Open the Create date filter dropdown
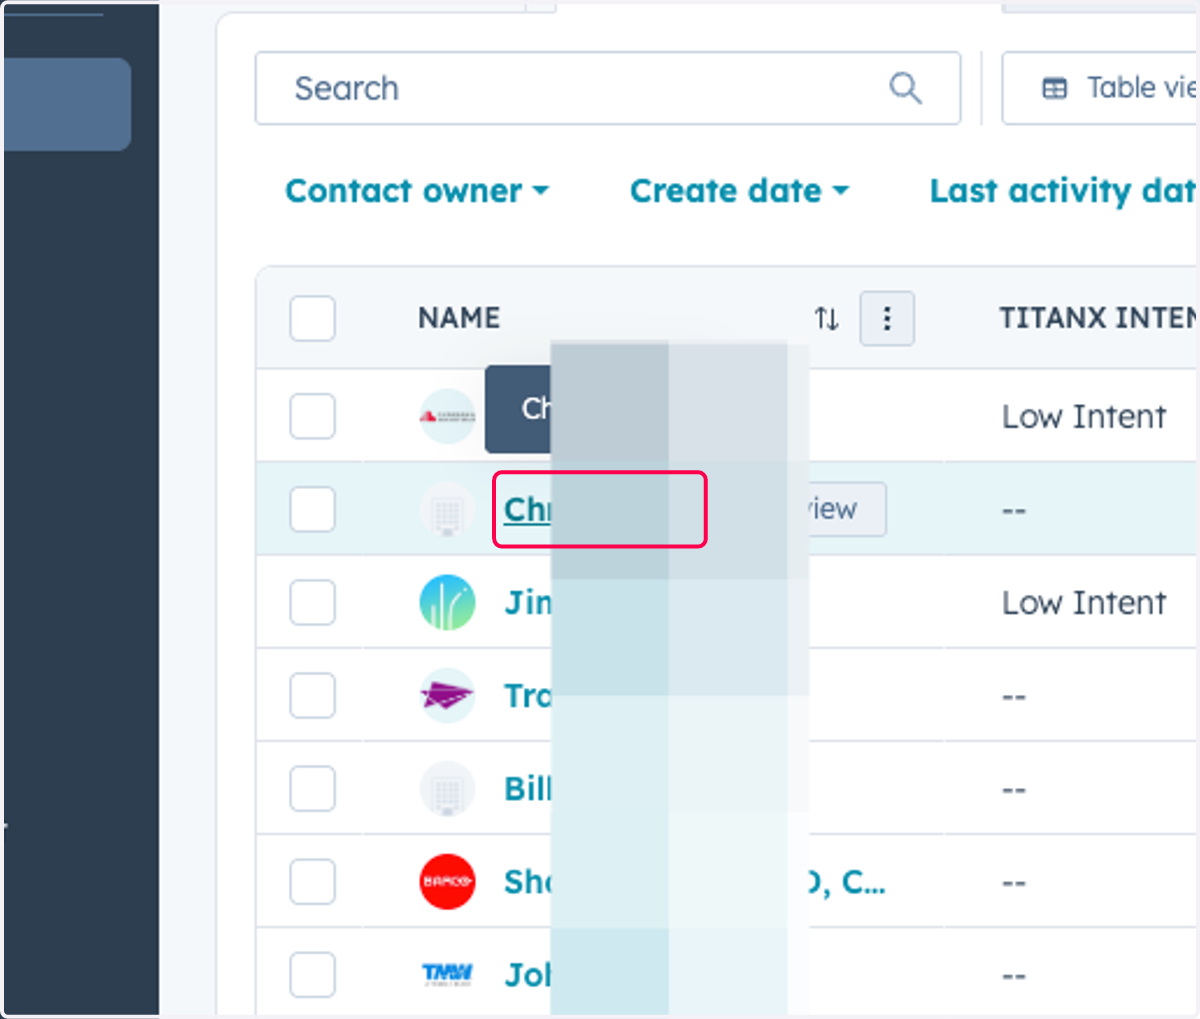Viewport: 1200px width, 1019px height. click(739, 190)
